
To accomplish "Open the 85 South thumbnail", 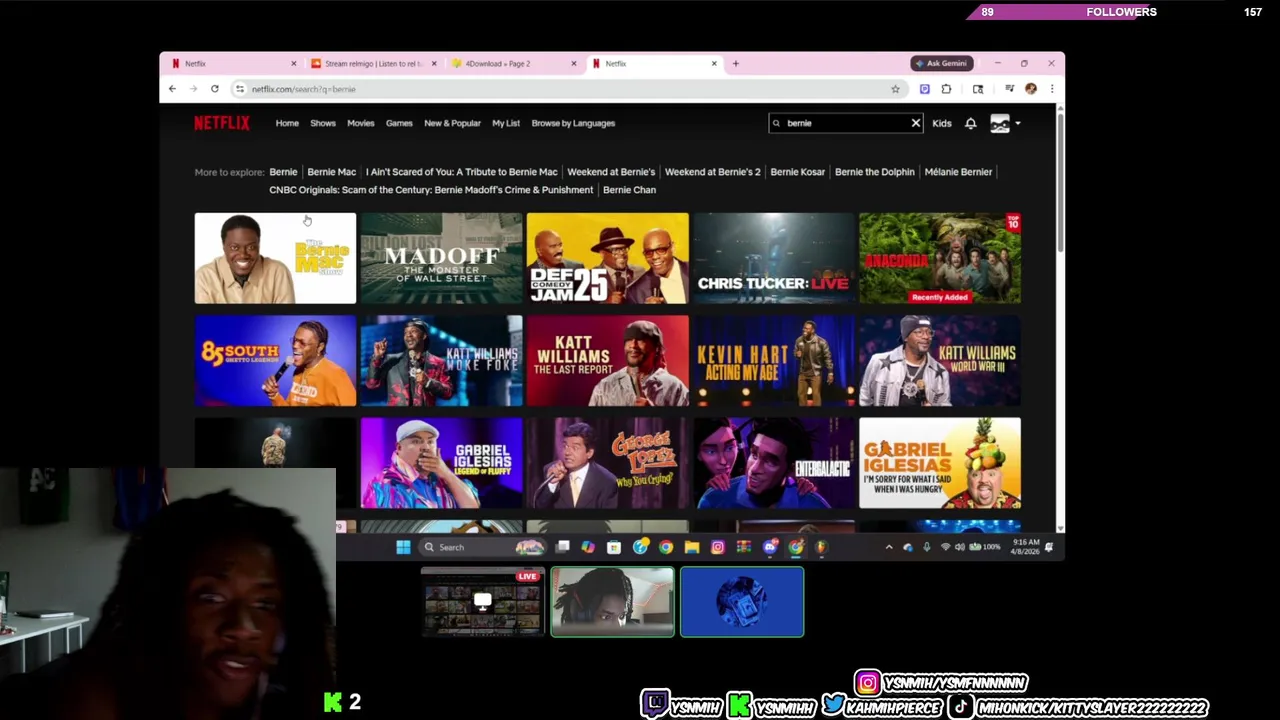I will pyautogui.click(x=275, y=361).
